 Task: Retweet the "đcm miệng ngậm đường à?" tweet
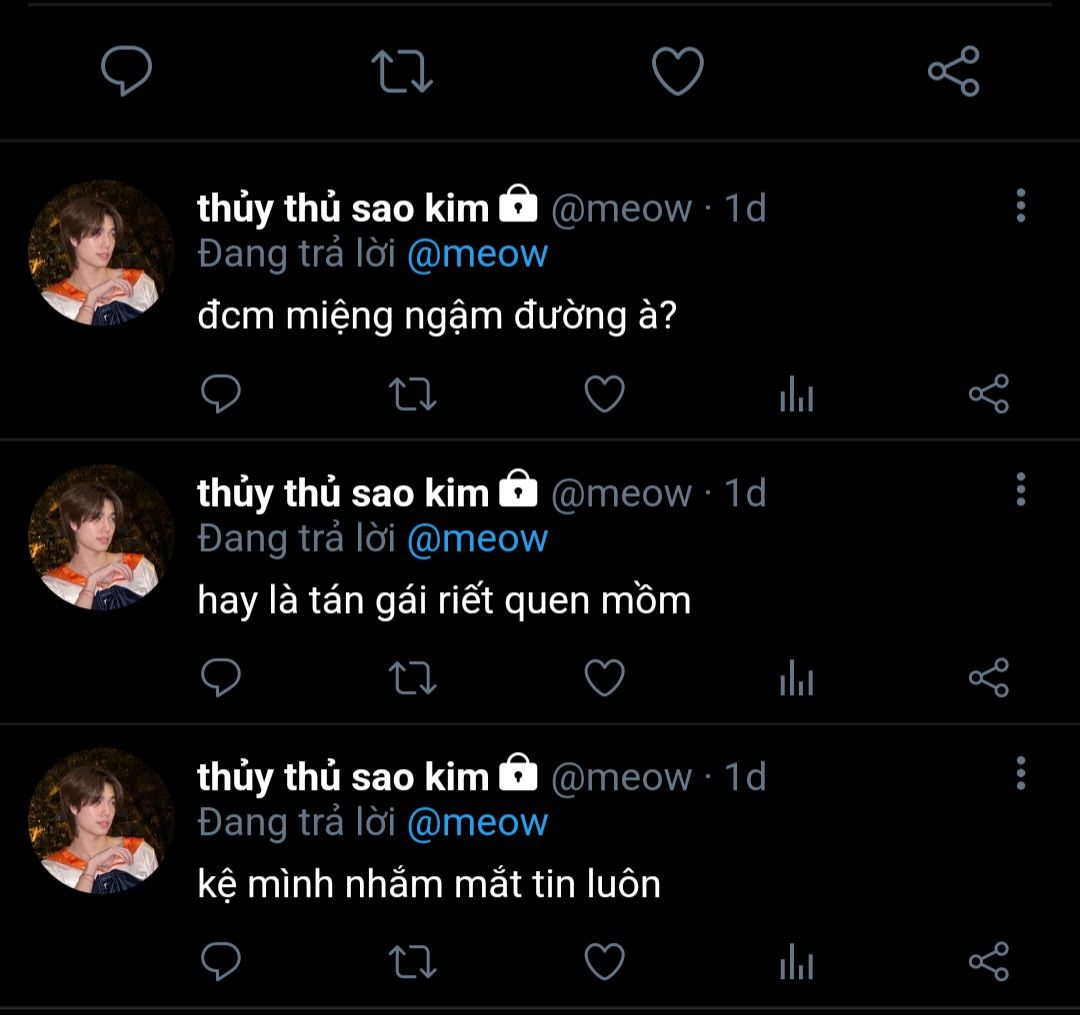coord(412,395)
